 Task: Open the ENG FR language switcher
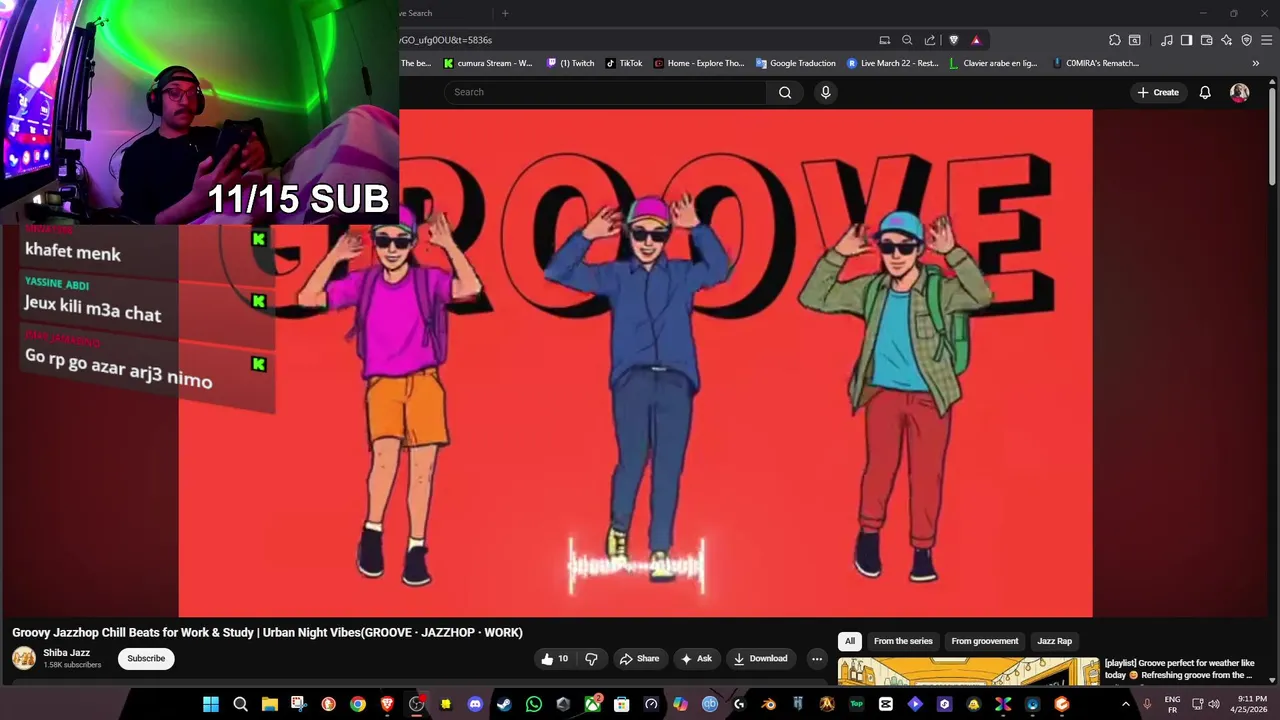coord(1172,704)
